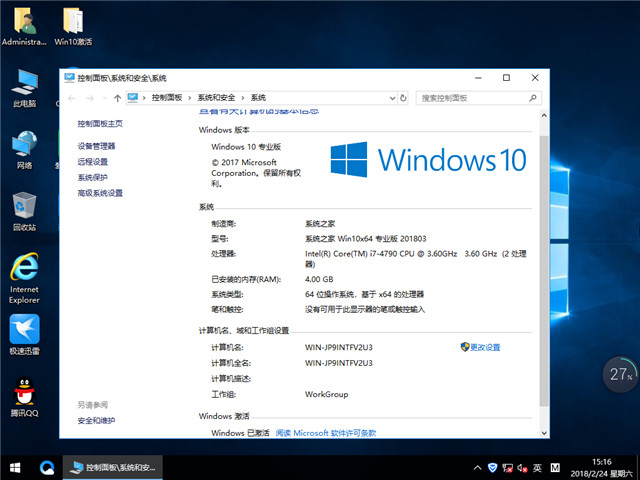640x480 pixels.
Task: Open the Administrator folder on desktop
Action: (24, 27)
